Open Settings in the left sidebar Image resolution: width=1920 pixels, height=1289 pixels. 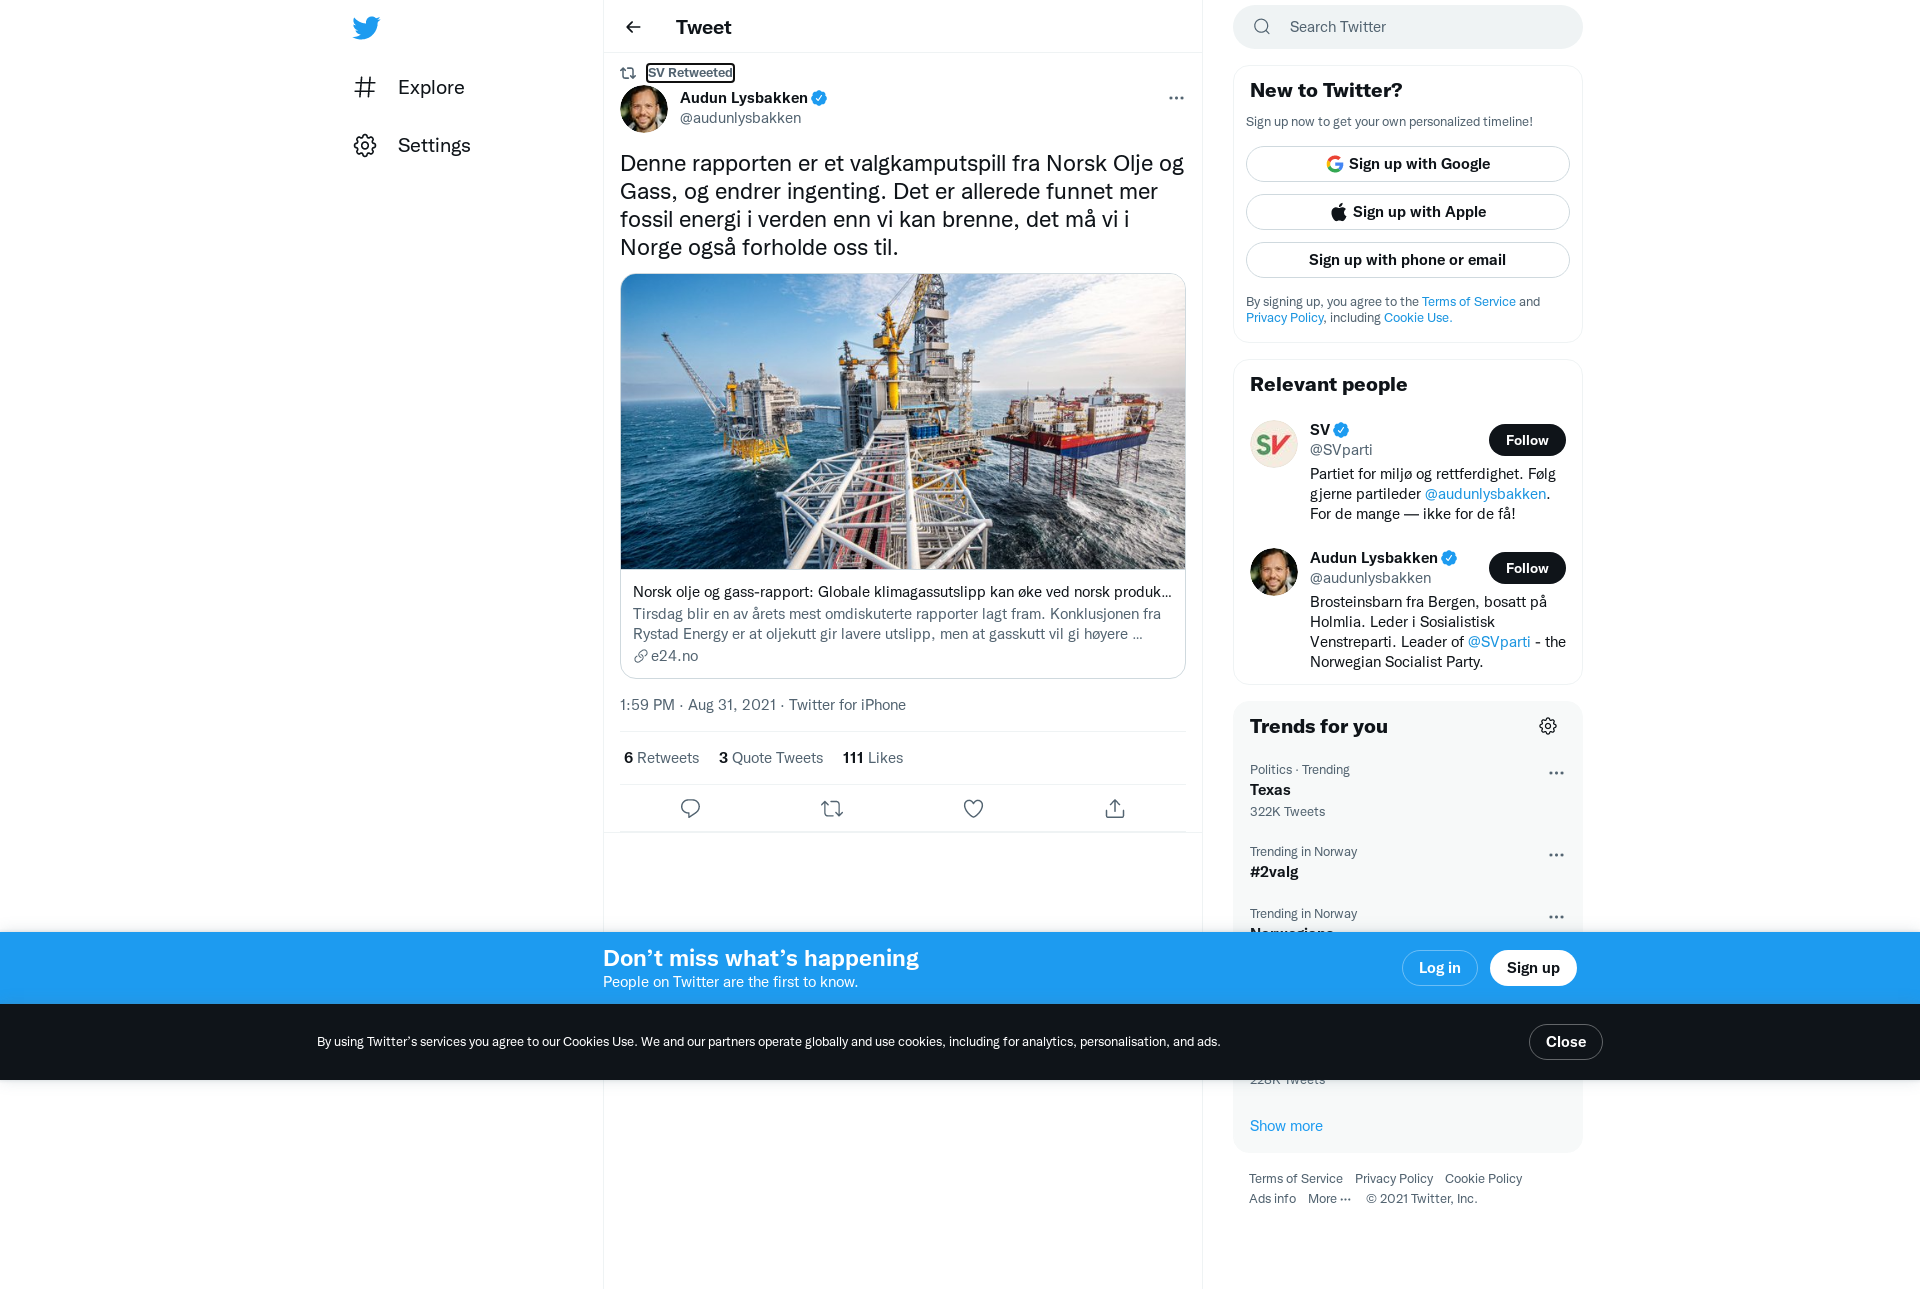pos(412,145)
